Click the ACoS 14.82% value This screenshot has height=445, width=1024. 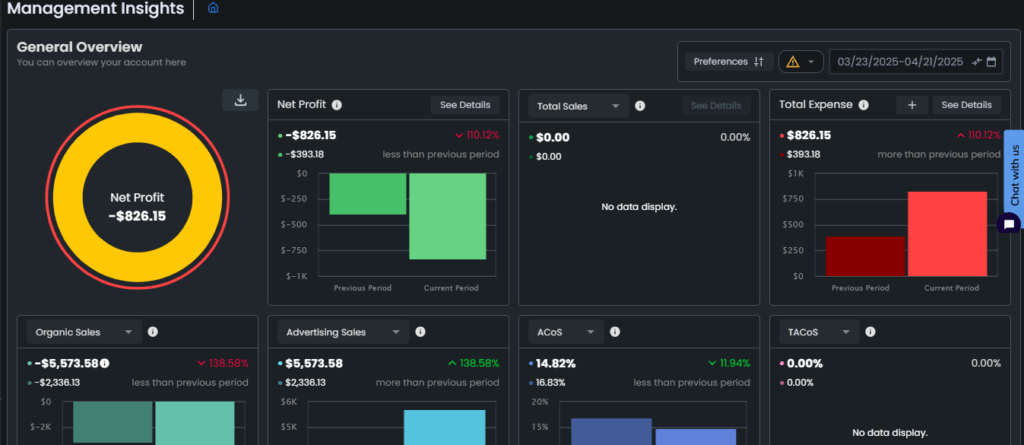coord(556,363)
